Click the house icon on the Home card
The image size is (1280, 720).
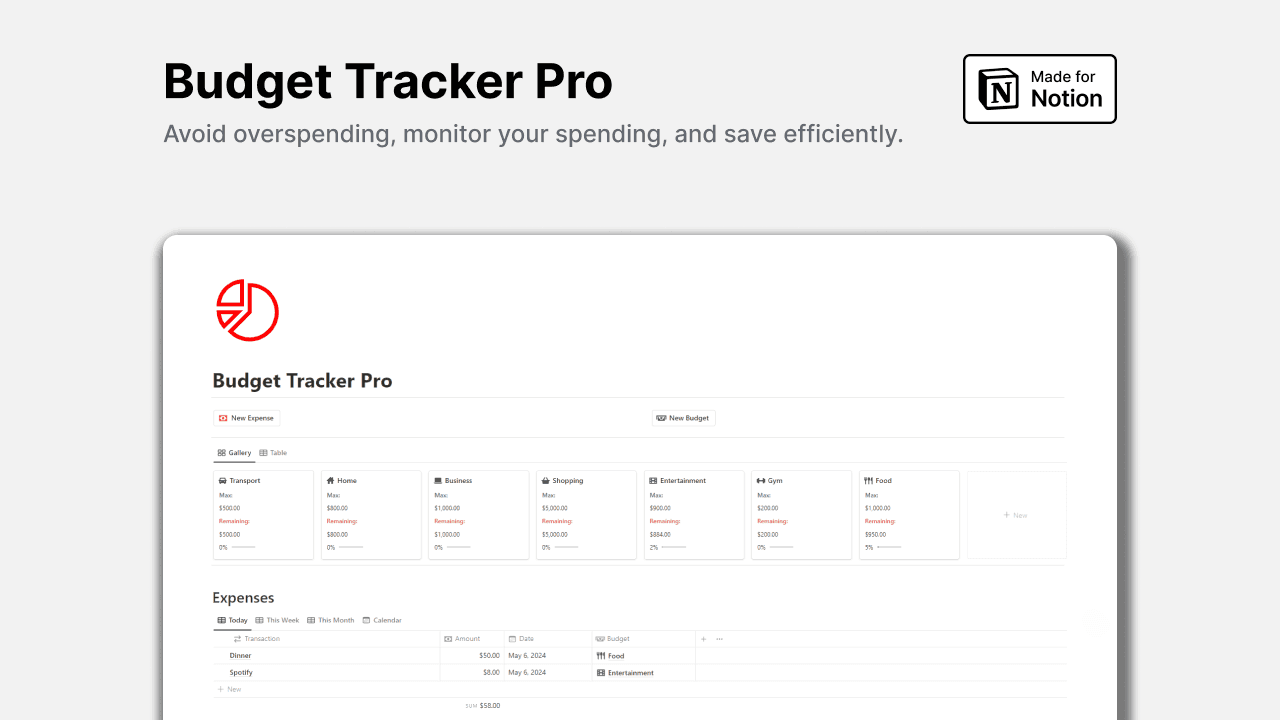pos(331,480)
